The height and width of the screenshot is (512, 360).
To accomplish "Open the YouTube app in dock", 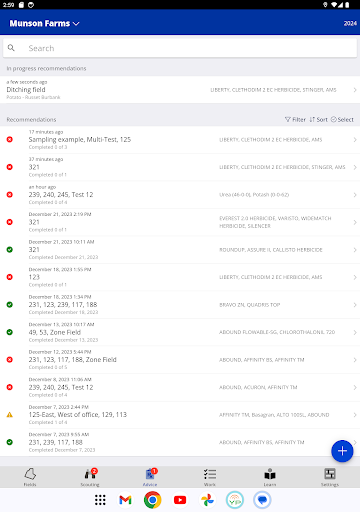I will [x=180, y=500].
